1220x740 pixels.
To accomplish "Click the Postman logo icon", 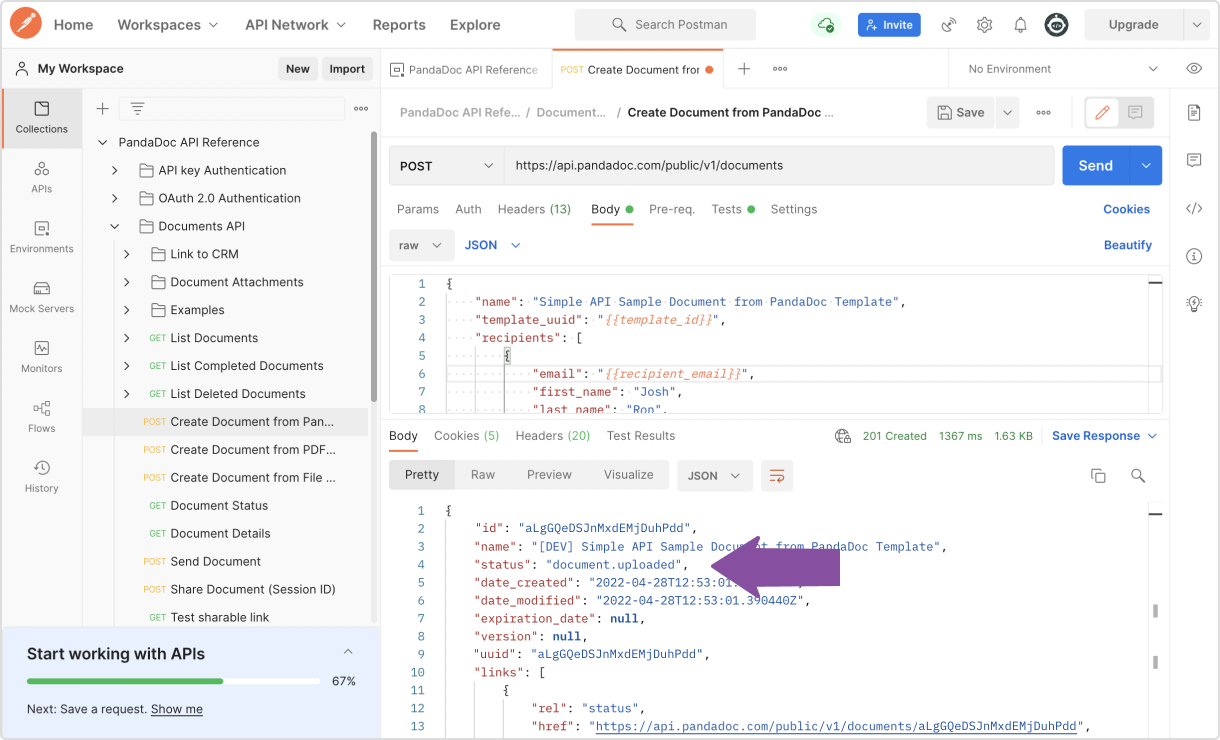I will coord(25,23).
